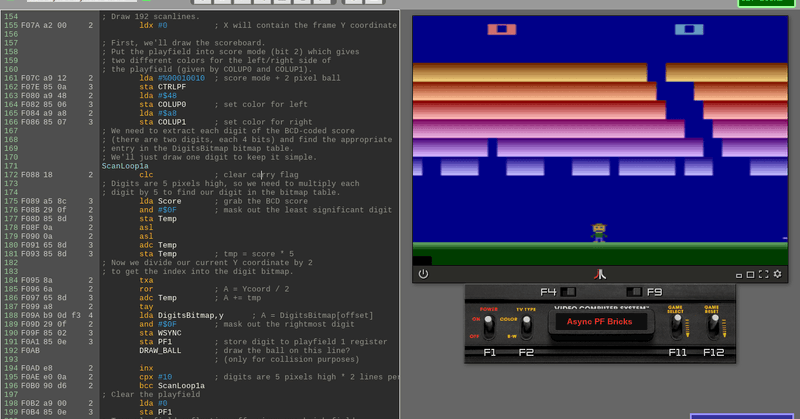Click line number 172 in the gutter
Viewport: 800px width, 419px height.
[x=11, y=175]
